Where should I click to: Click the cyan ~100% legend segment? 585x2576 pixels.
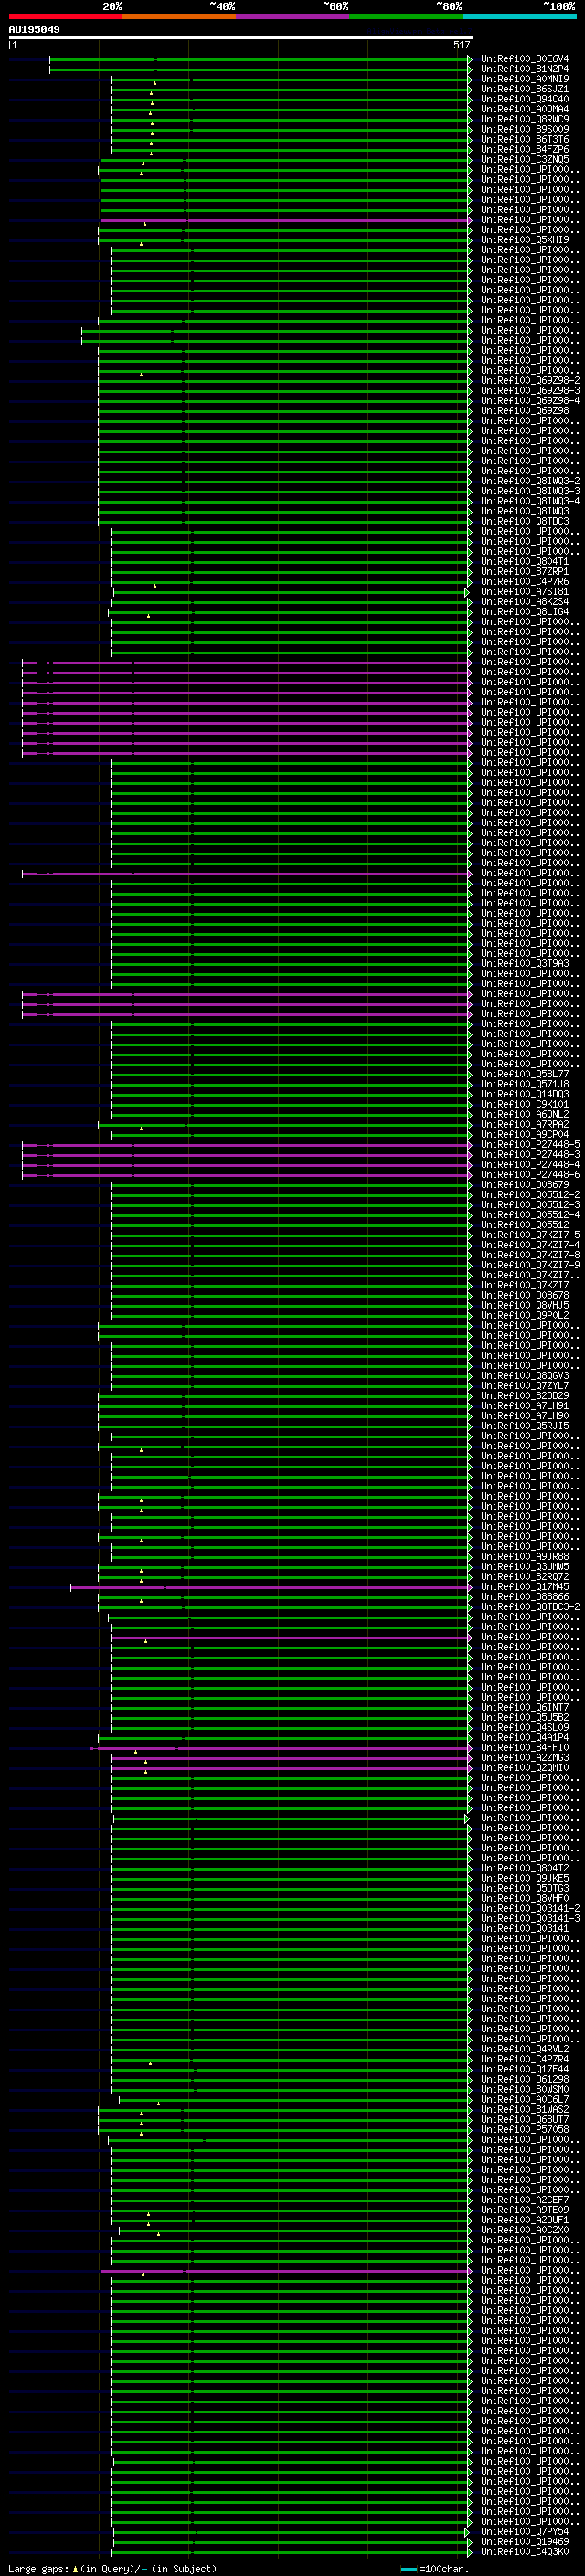519,16
